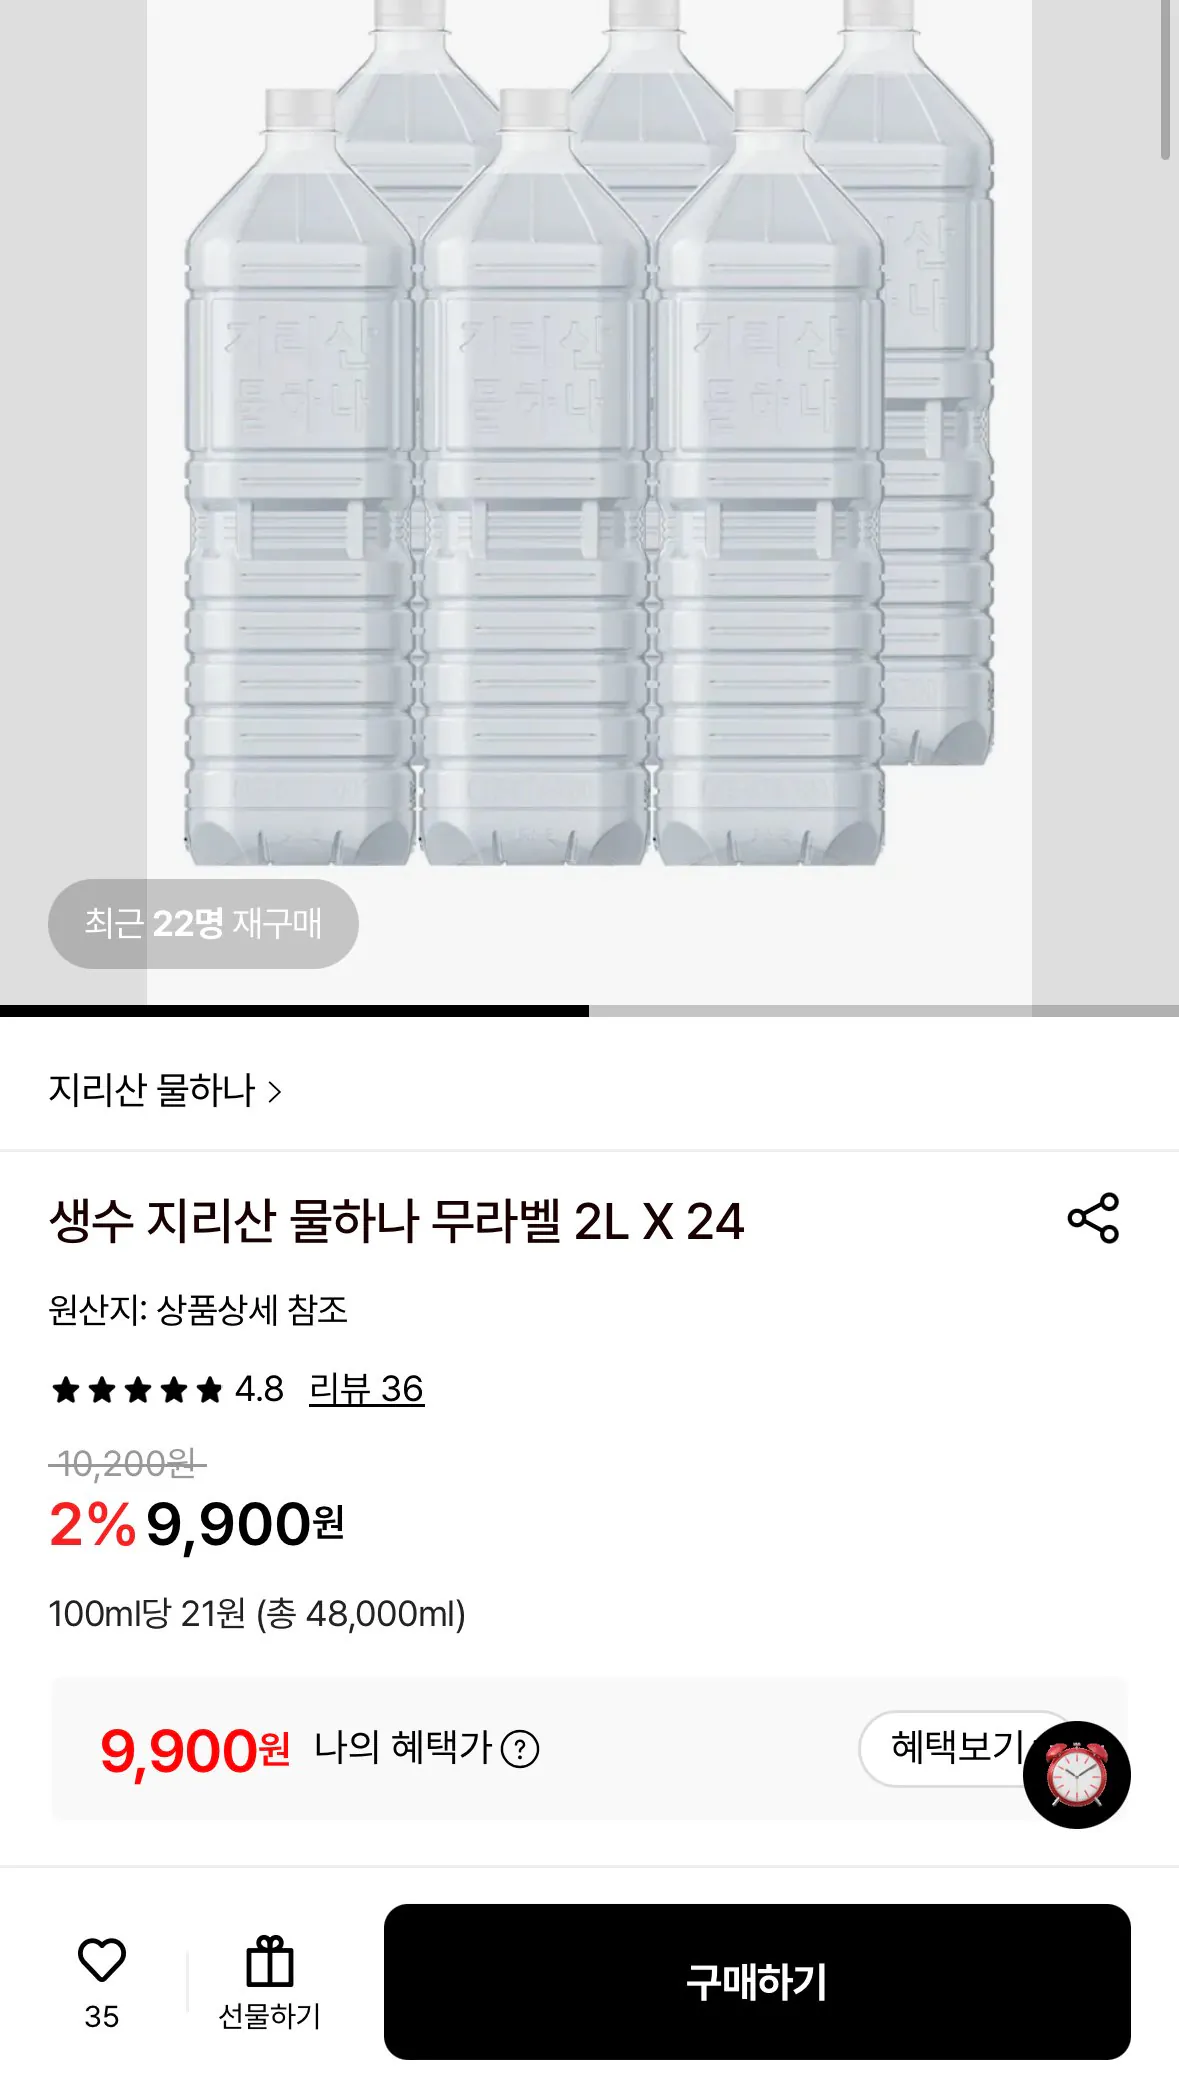Share this product using the share icon
This screenshot has width=1179, height=2078.
coord(1093,1218)
